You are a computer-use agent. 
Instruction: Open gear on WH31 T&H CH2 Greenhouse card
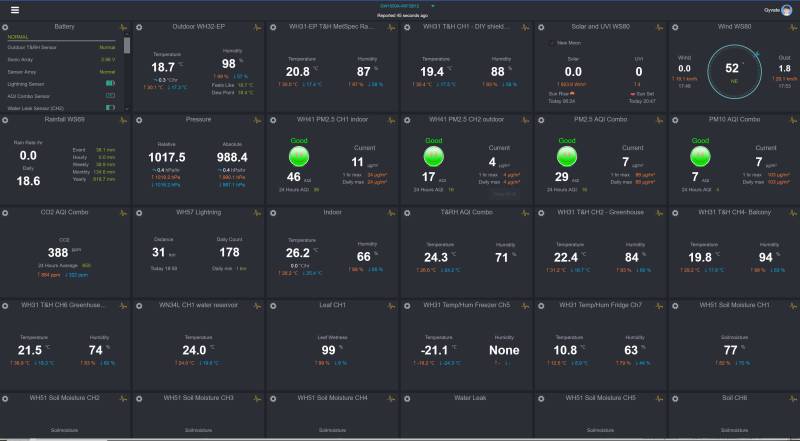click(x=541, y=213)
